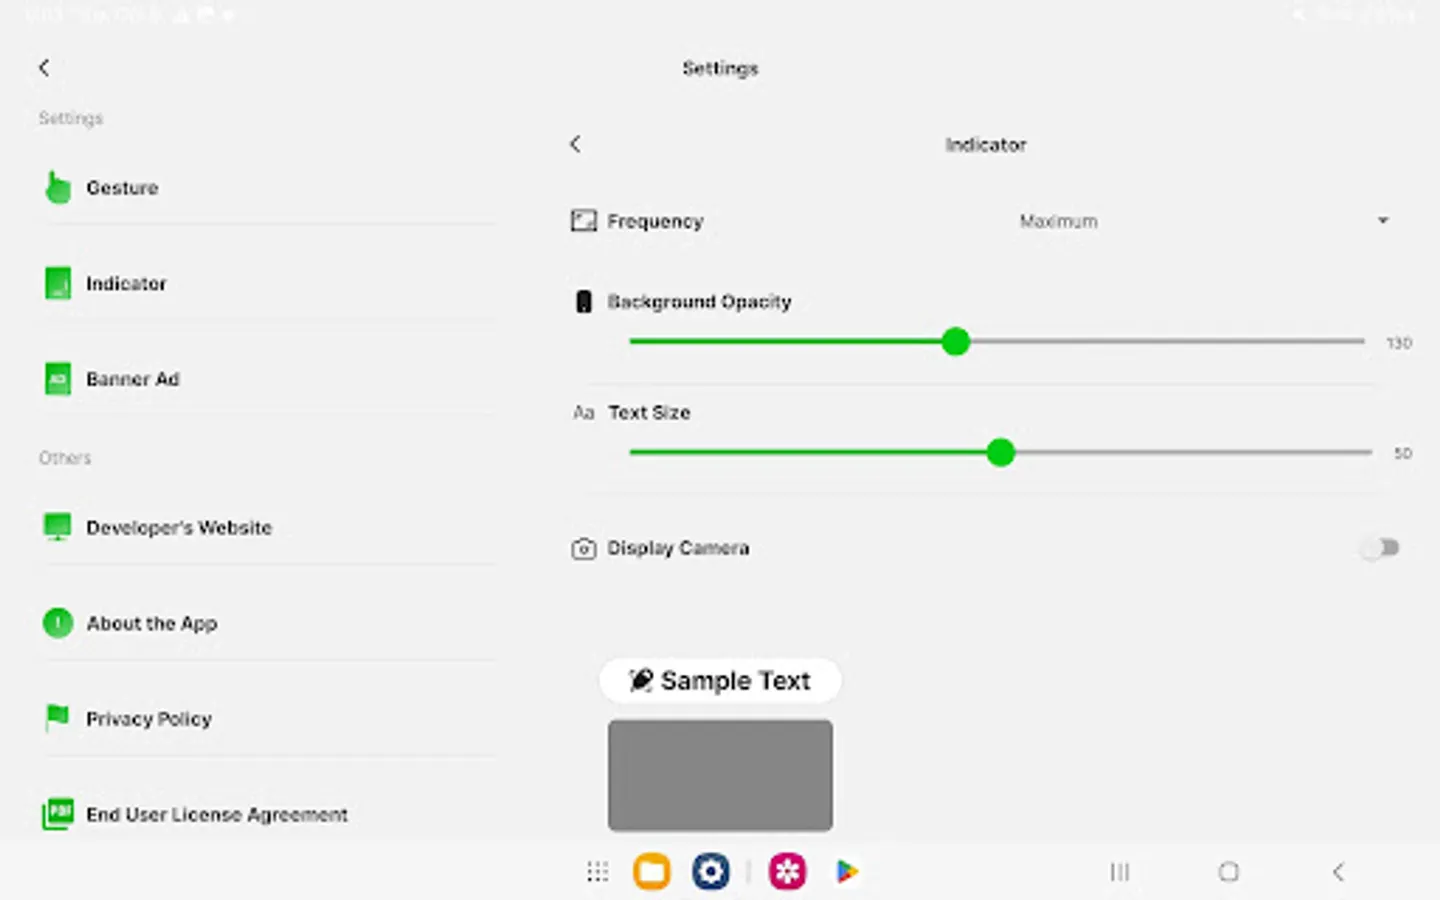
Task: Click the Text Size Aa icon
Action: click(583, 412)
